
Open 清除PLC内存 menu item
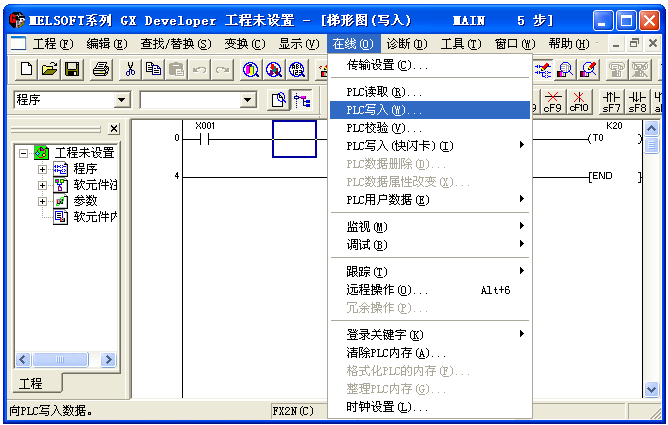coord(395,353)
